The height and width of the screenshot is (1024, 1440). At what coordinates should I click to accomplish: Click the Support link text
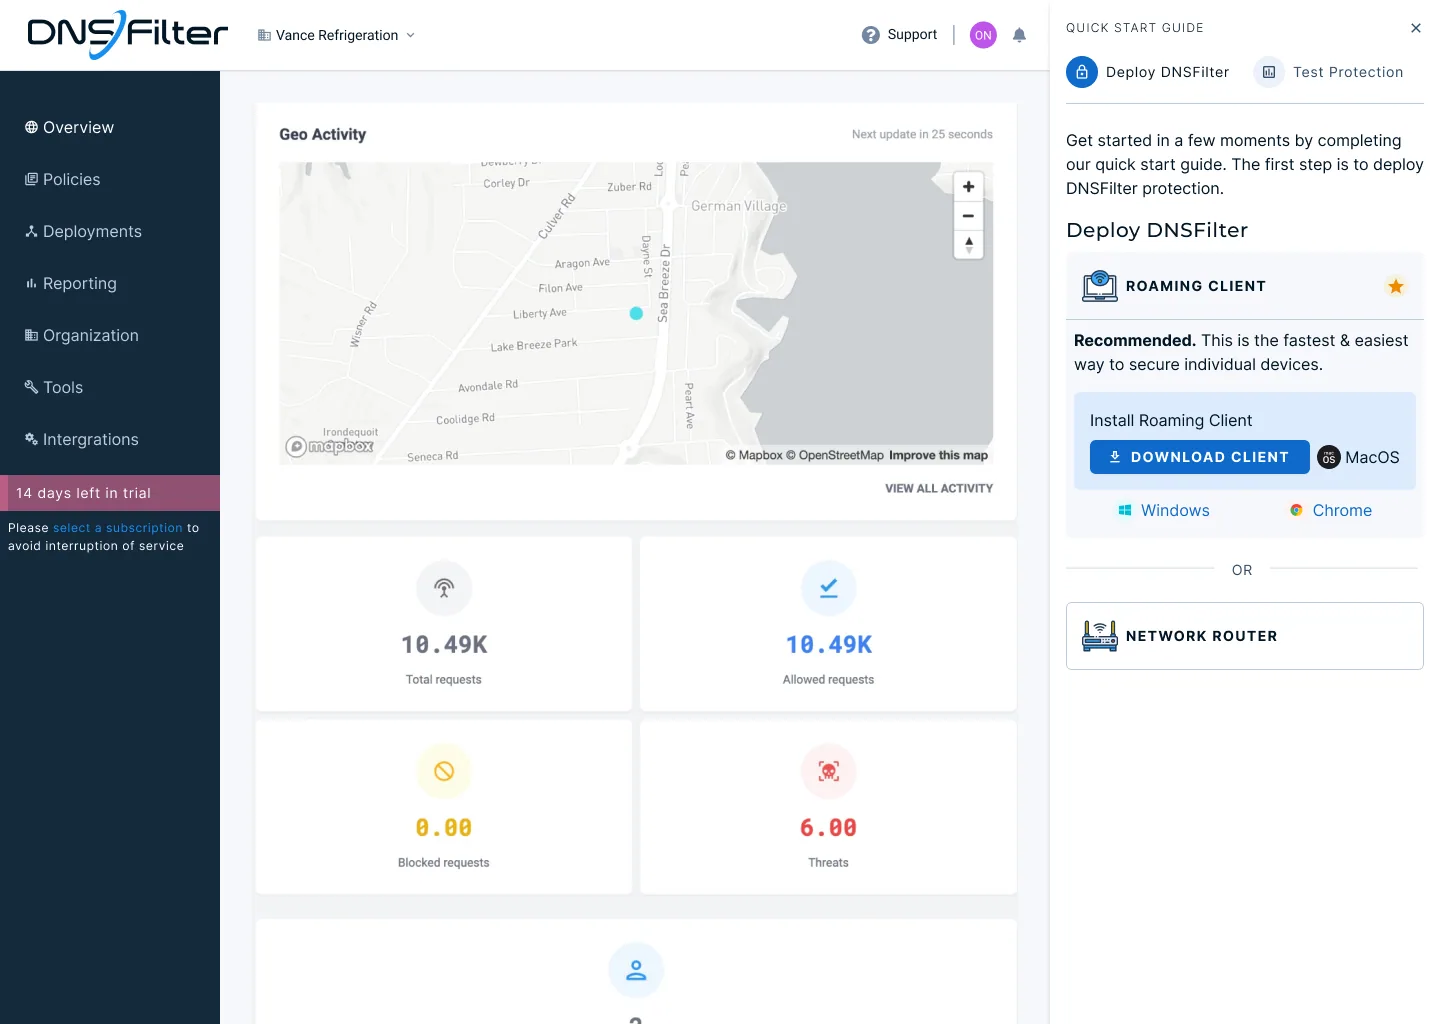click(x=912, y=35)
